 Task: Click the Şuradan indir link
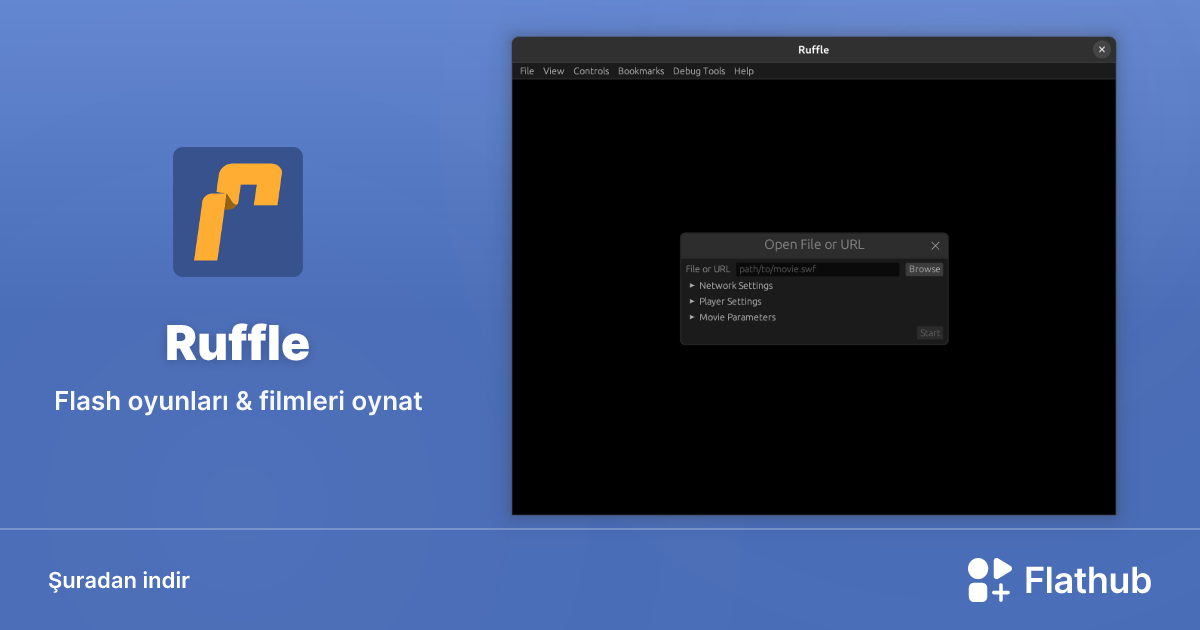coord(119,580)
